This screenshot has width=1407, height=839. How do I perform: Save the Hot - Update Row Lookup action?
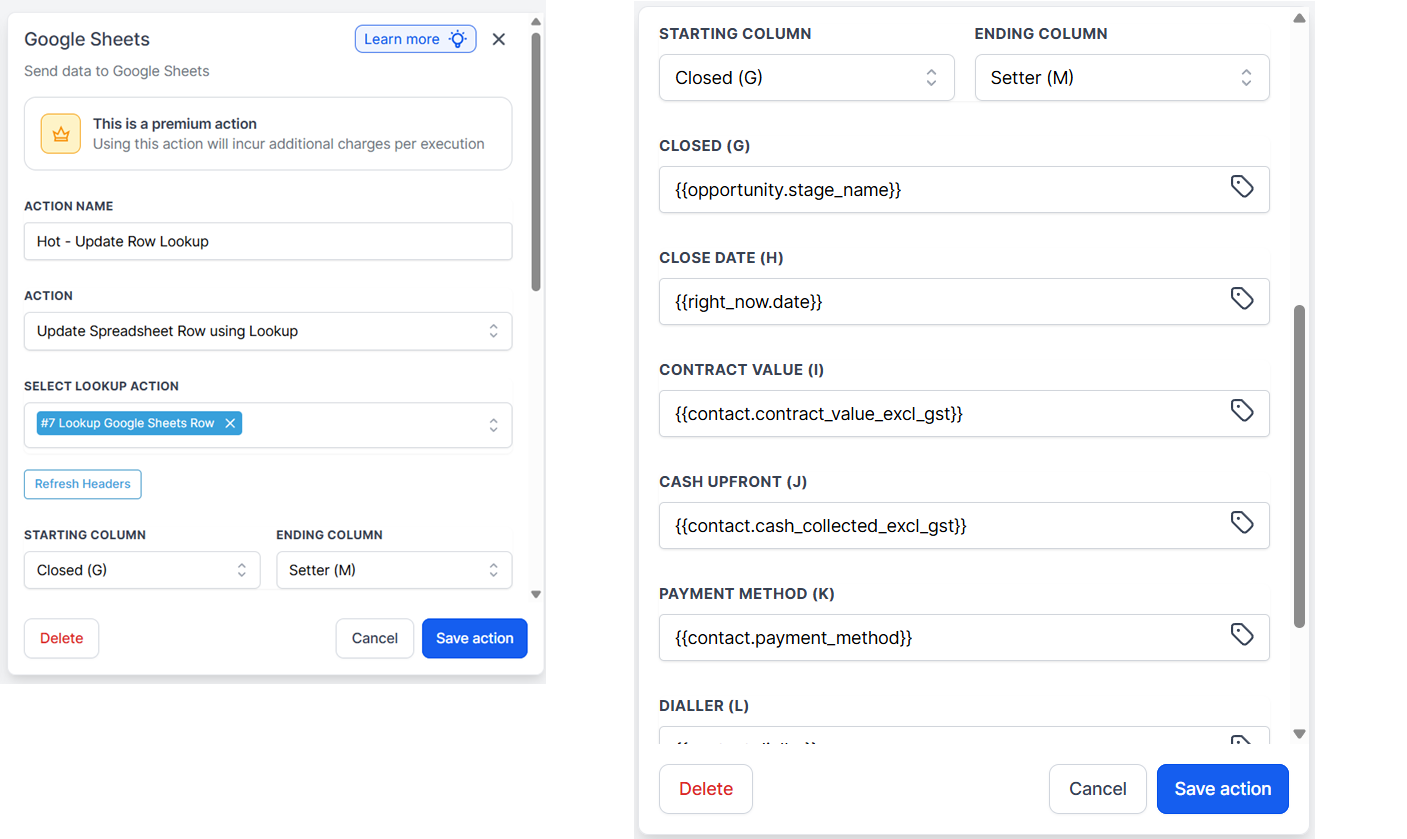pyautogui.click(x=474, y=638)
